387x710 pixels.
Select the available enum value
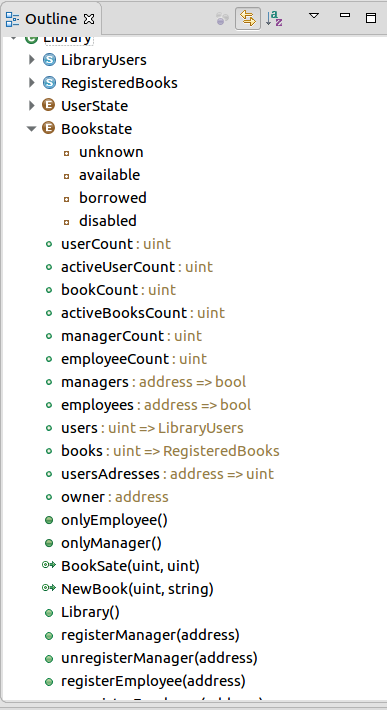[x=110, y=175]
